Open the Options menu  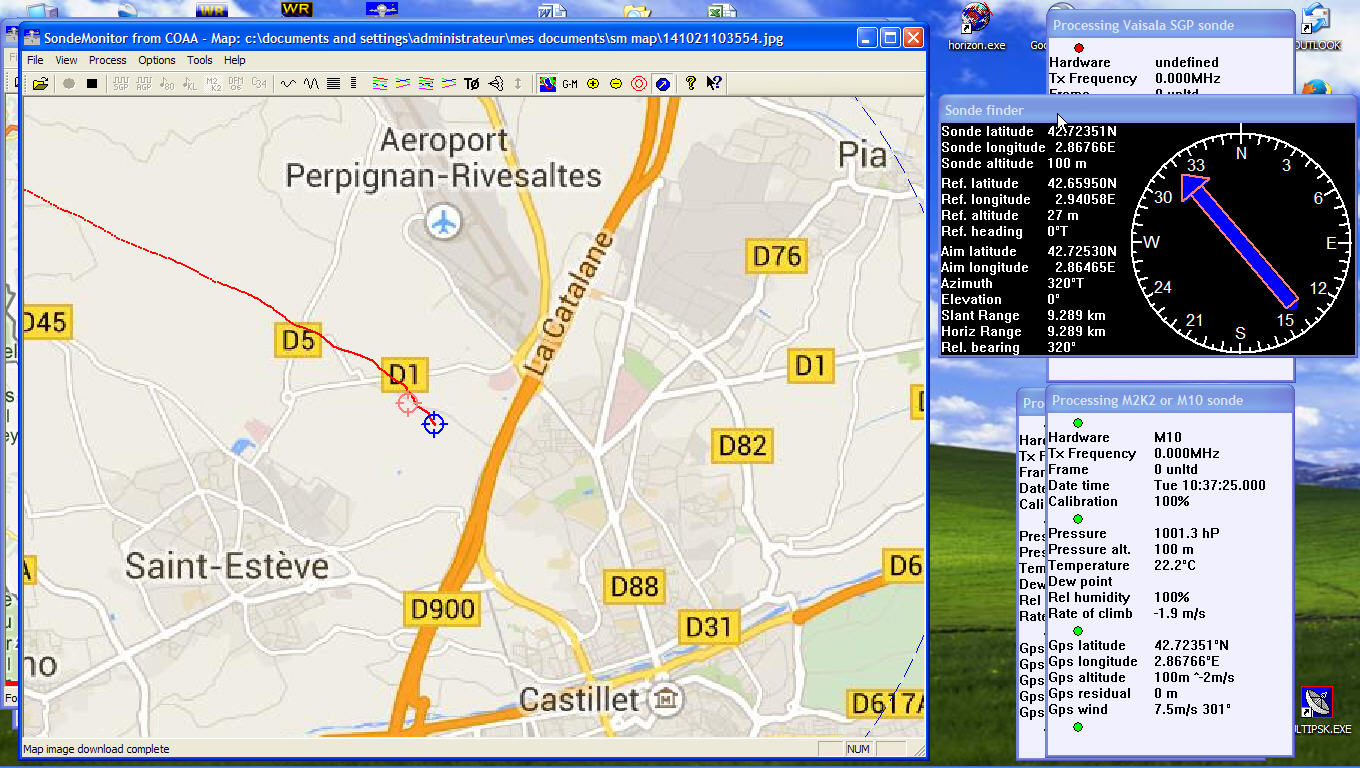[x=157, y=60]
